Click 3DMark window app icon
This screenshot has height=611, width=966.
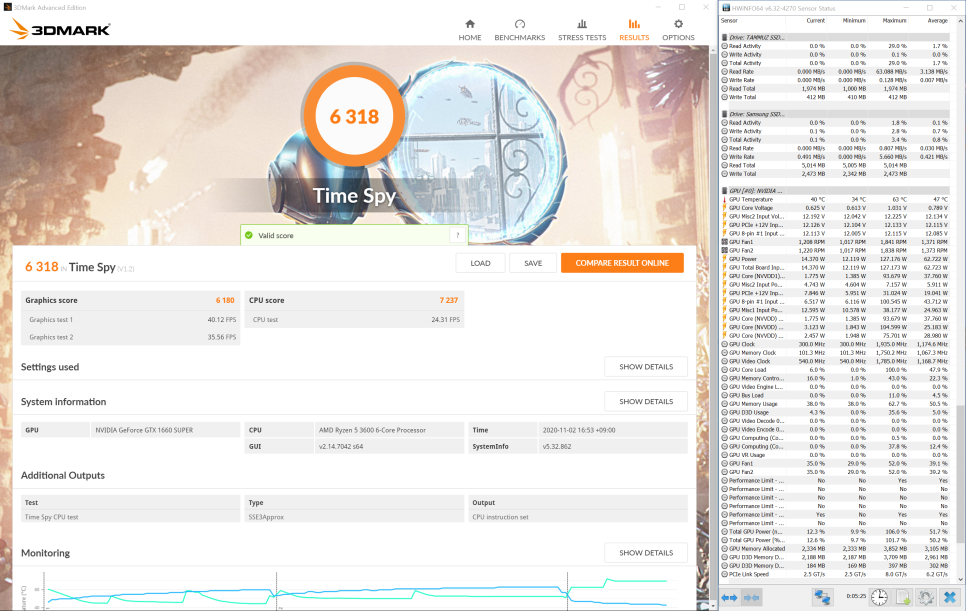click(x=7, y=7)
